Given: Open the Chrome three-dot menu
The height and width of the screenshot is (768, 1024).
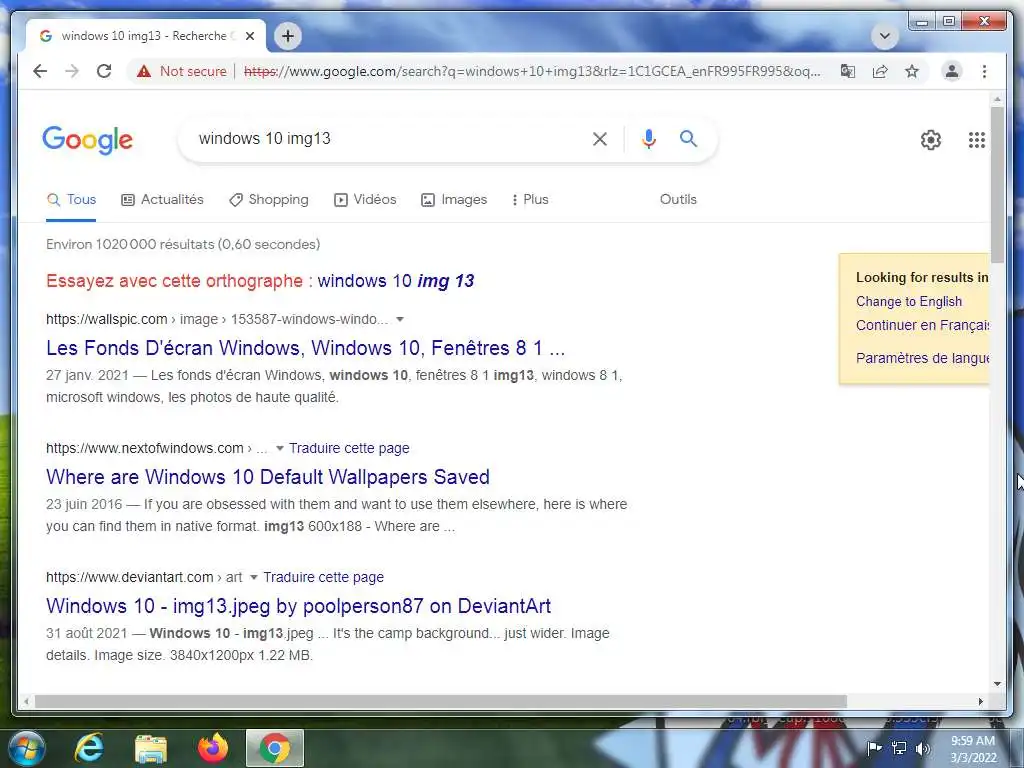Looking at the screenshot, I should tap(984, 71).
